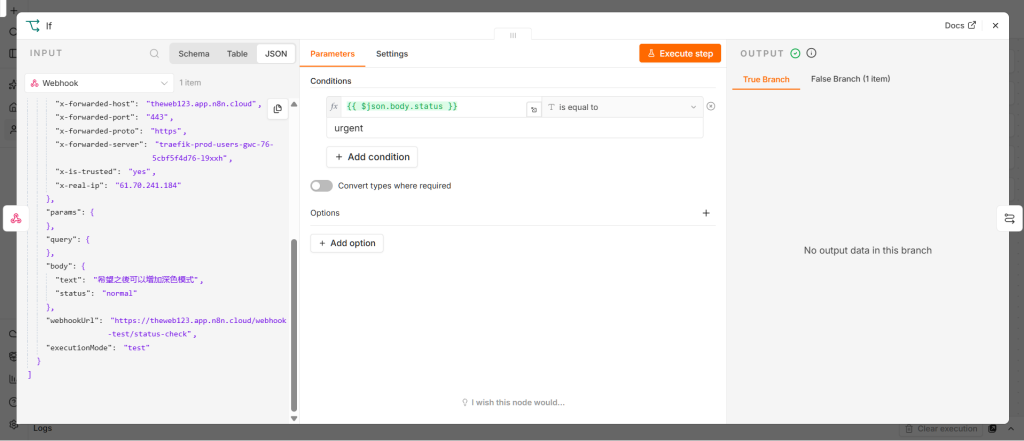Click the "body" JSON key
1024x441 pixels.
point(60,267)
